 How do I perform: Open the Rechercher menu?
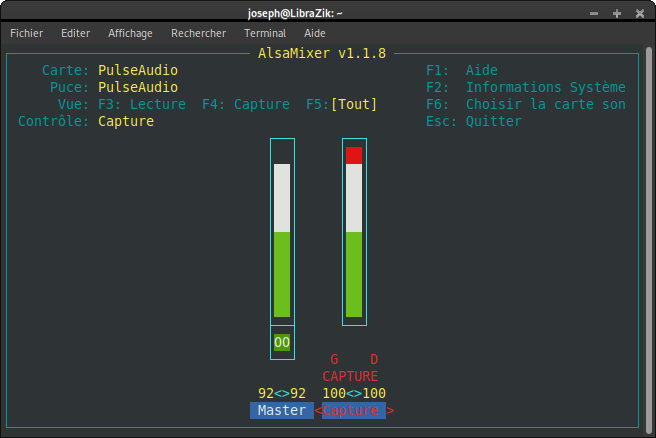click(x=198, y=33)
